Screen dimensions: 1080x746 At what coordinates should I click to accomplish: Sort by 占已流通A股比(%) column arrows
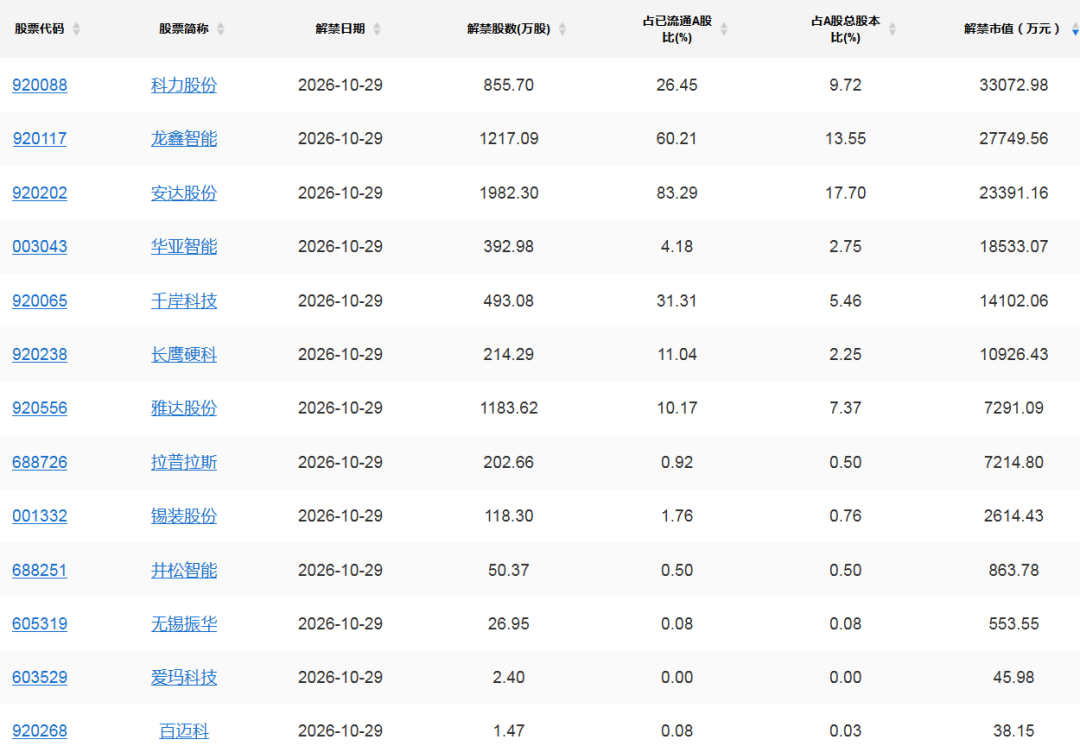(x=723, y=29)
